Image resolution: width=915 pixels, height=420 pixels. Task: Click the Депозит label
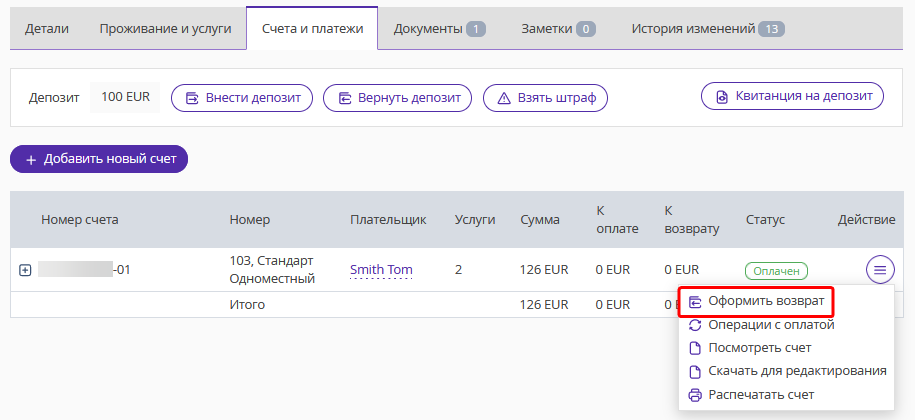(x=54, y=98)
